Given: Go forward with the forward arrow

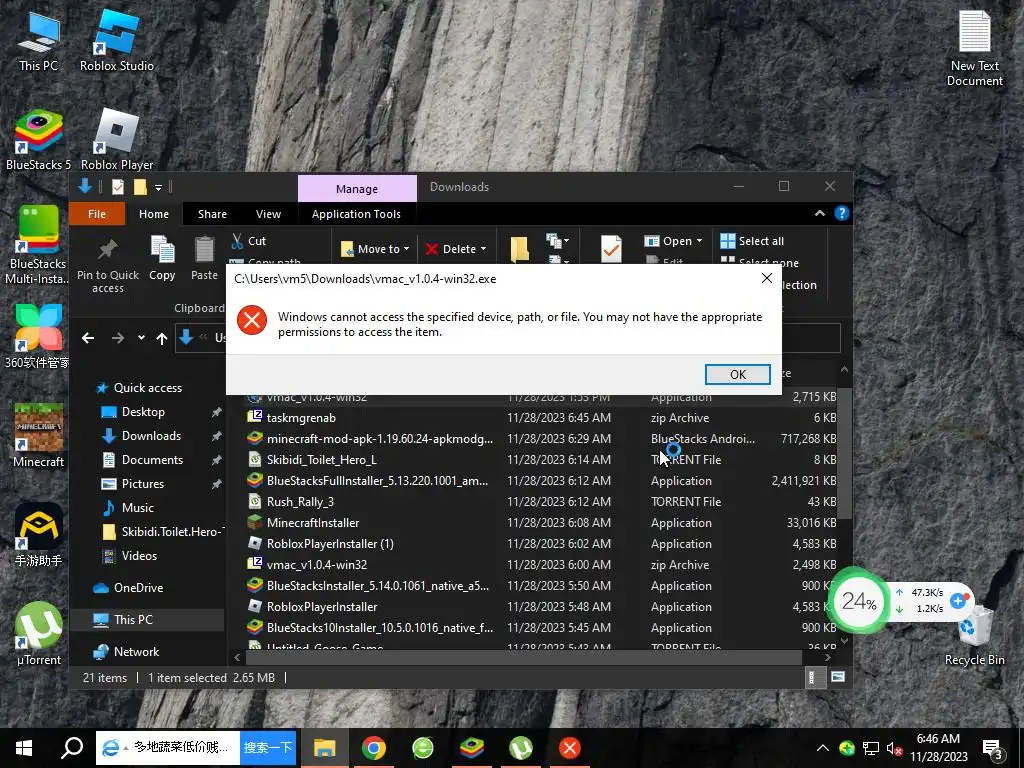Looking at the screenshot, I should [118, 338].
